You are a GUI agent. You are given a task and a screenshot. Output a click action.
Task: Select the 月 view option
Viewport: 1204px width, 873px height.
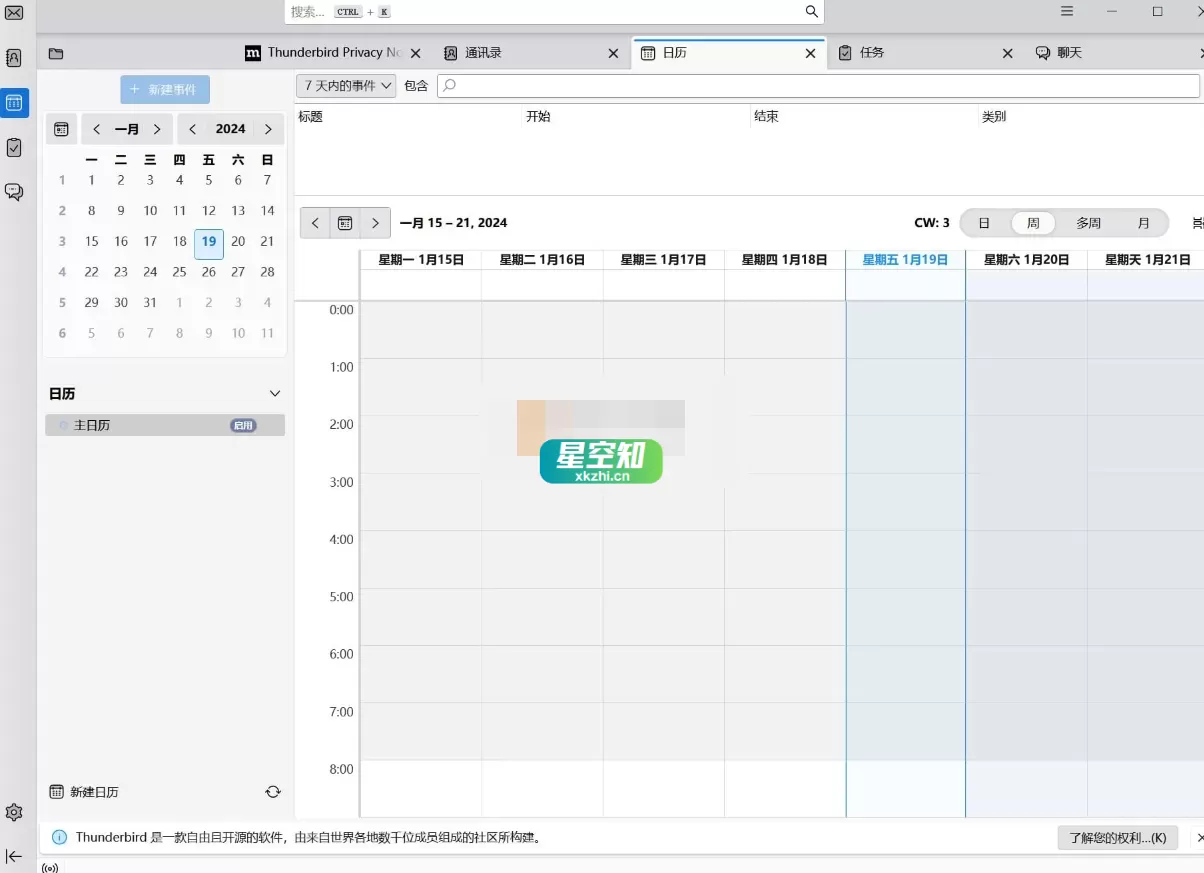tap(1144, 222)
